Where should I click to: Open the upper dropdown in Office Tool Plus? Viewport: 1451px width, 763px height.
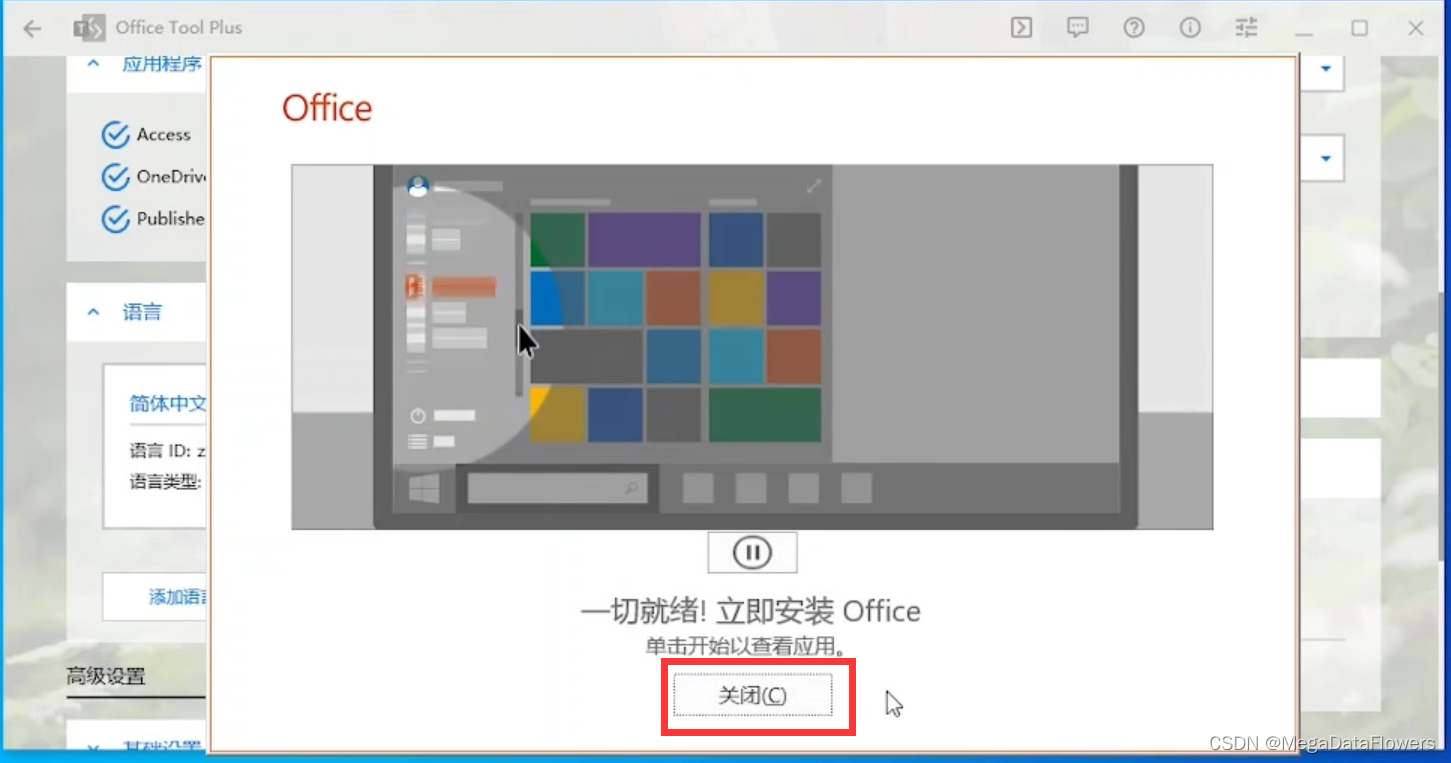point(1326,69)
